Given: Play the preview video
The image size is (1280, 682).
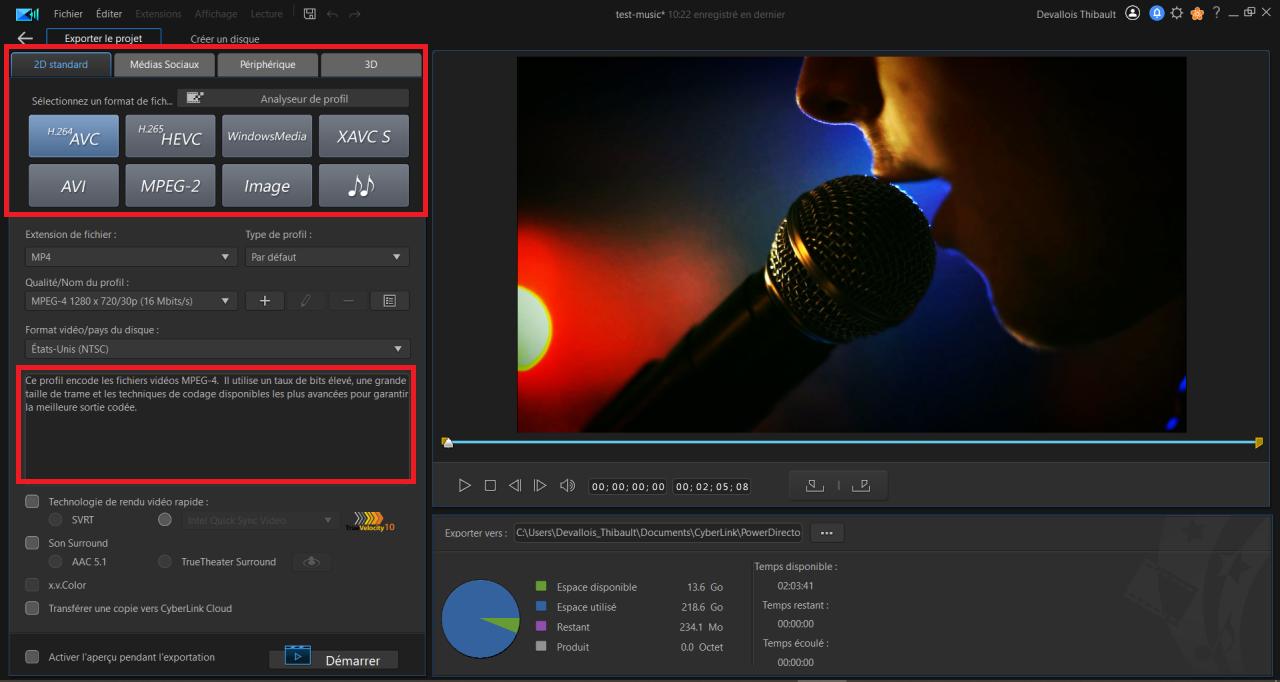Looking at the screenshot, I should click(464, 485).
